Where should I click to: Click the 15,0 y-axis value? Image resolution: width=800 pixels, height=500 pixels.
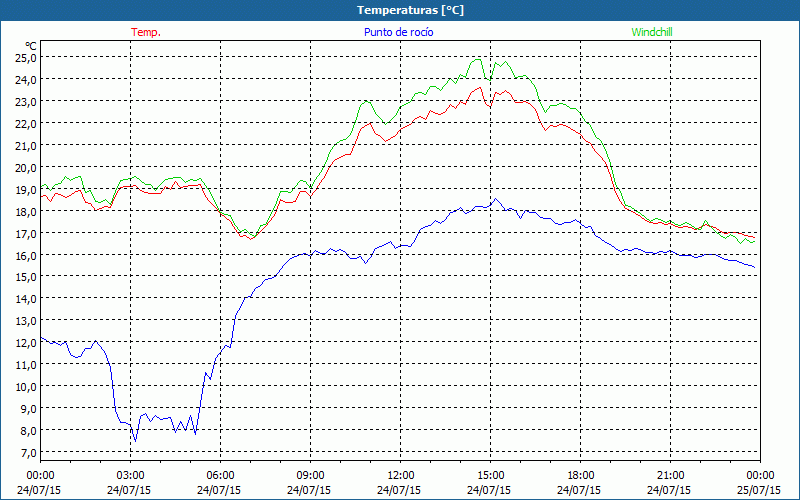(26, 277)
